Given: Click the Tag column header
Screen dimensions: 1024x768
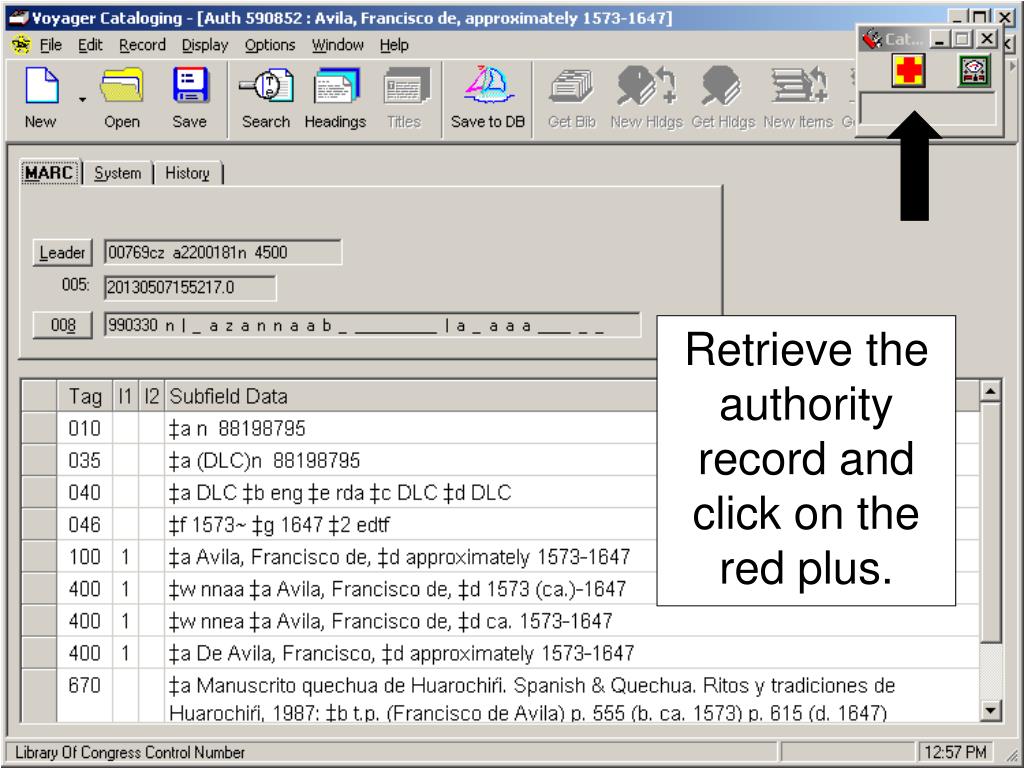Looking at the screenshot, I should pos(85,396).
